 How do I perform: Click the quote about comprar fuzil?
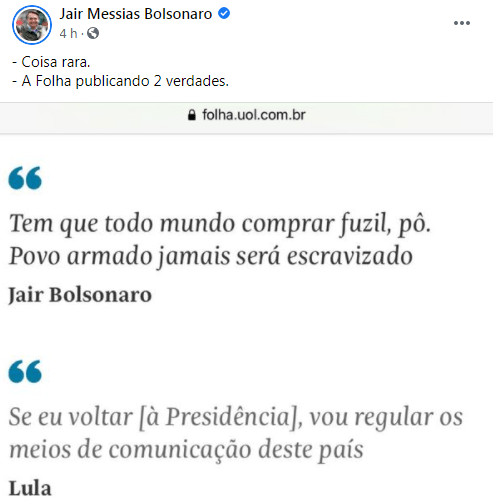(x=220, y=223)
